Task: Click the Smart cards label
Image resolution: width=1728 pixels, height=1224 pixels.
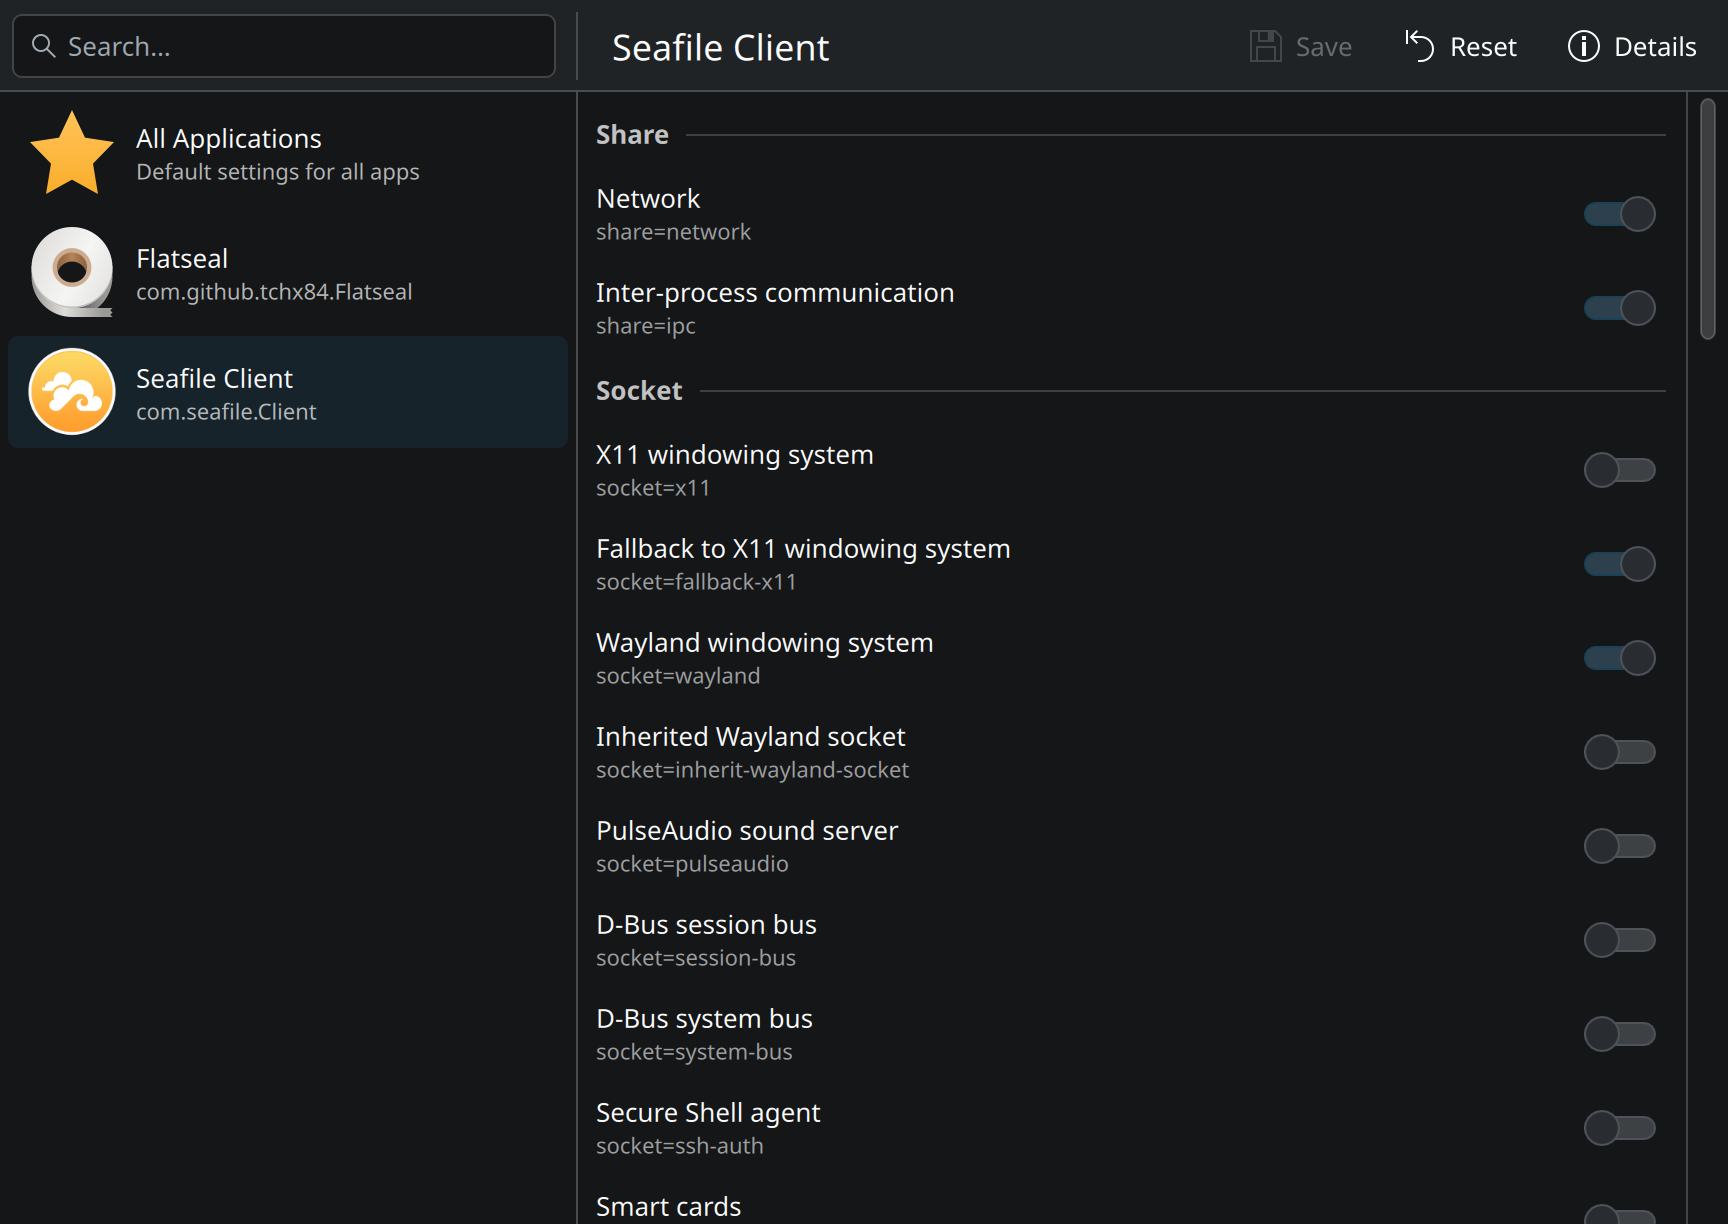Action: point(668,1207)
